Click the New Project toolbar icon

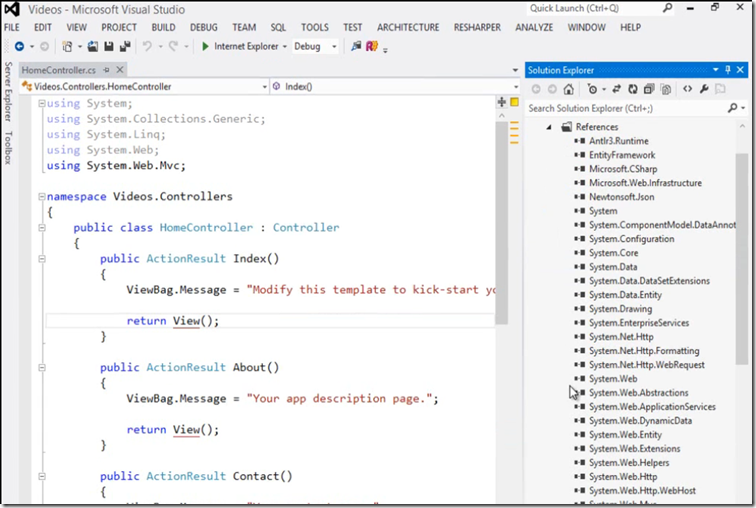click(x=67, y=46)
